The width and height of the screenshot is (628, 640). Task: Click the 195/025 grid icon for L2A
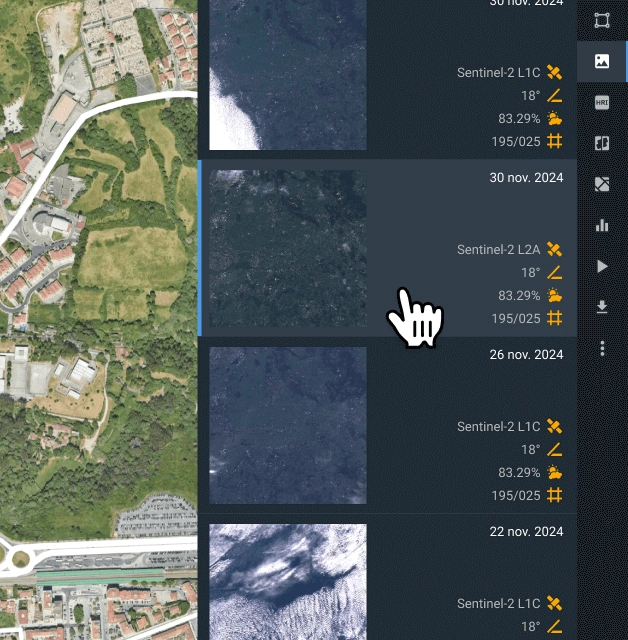[554, 318]
